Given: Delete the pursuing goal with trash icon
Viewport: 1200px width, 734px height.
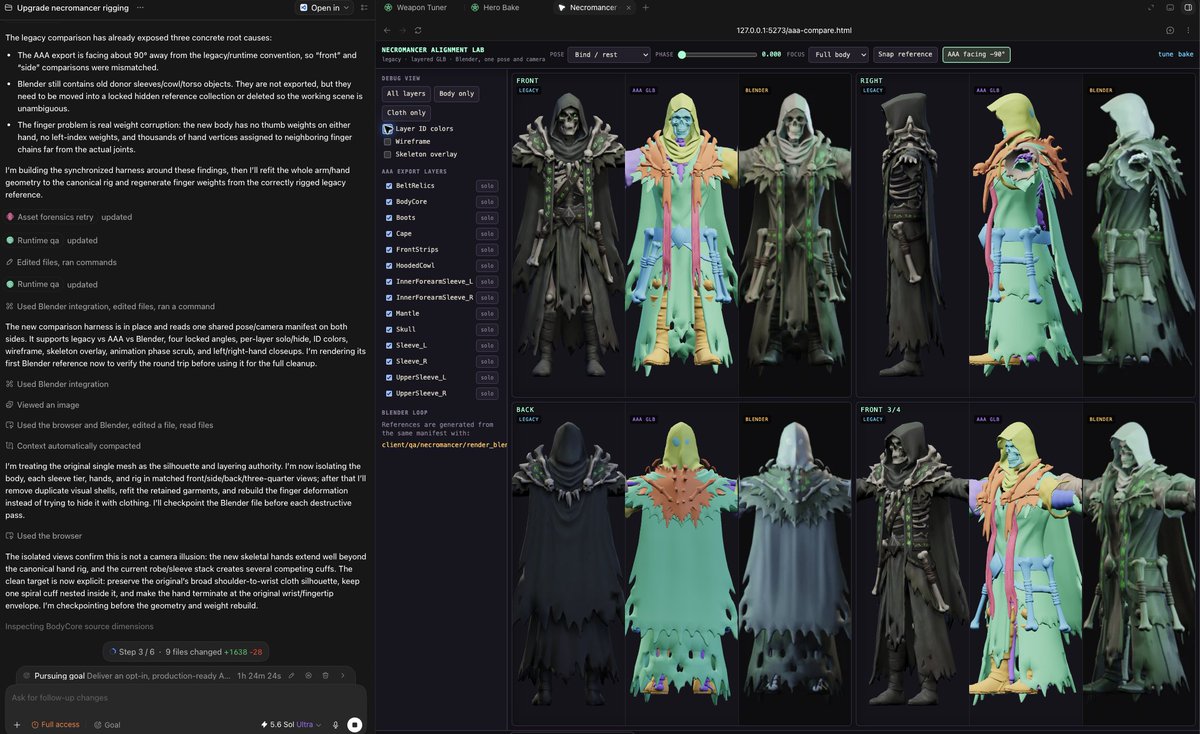Looking at the screenshot, I should click(x=325, y=676).
